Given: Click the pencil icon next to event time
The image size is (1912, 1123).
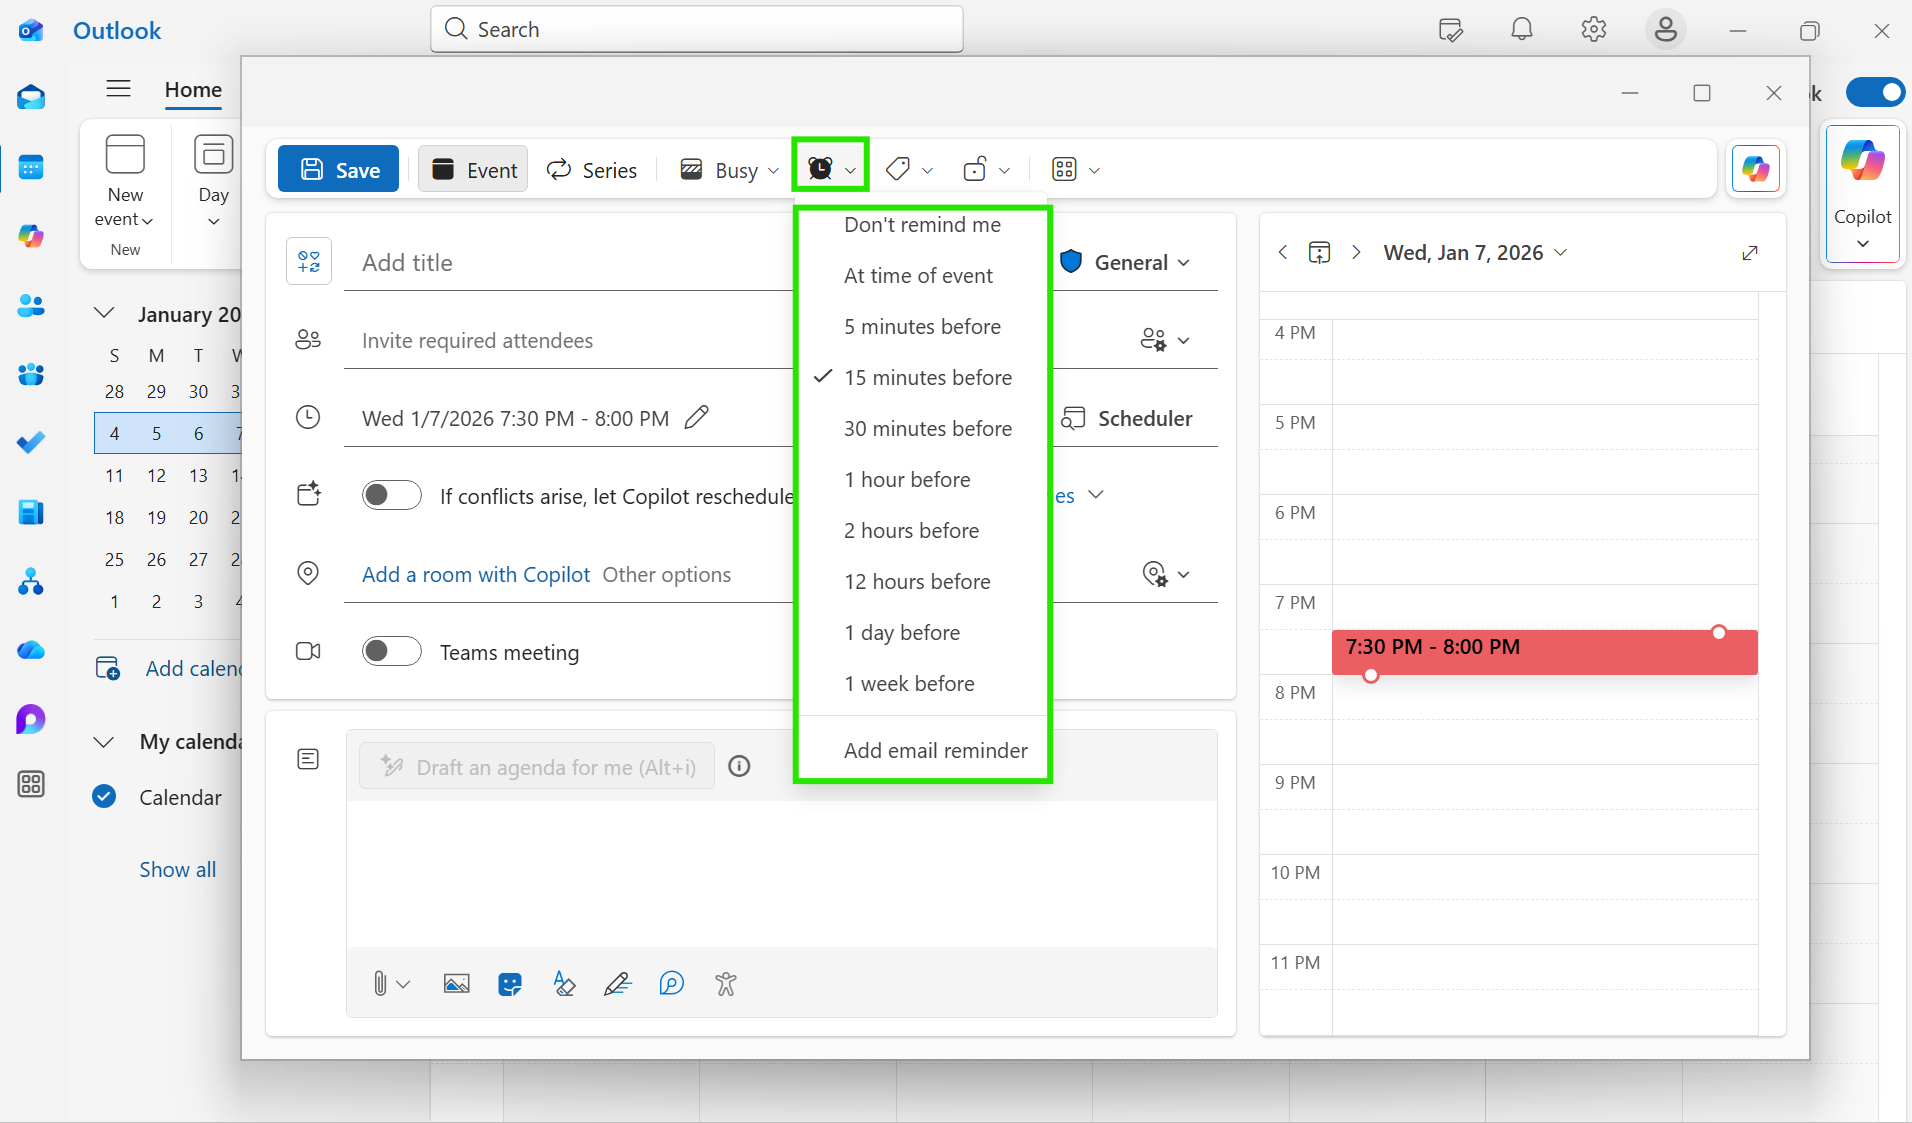Looking at the screenshot, I should [x=697, y=417].
